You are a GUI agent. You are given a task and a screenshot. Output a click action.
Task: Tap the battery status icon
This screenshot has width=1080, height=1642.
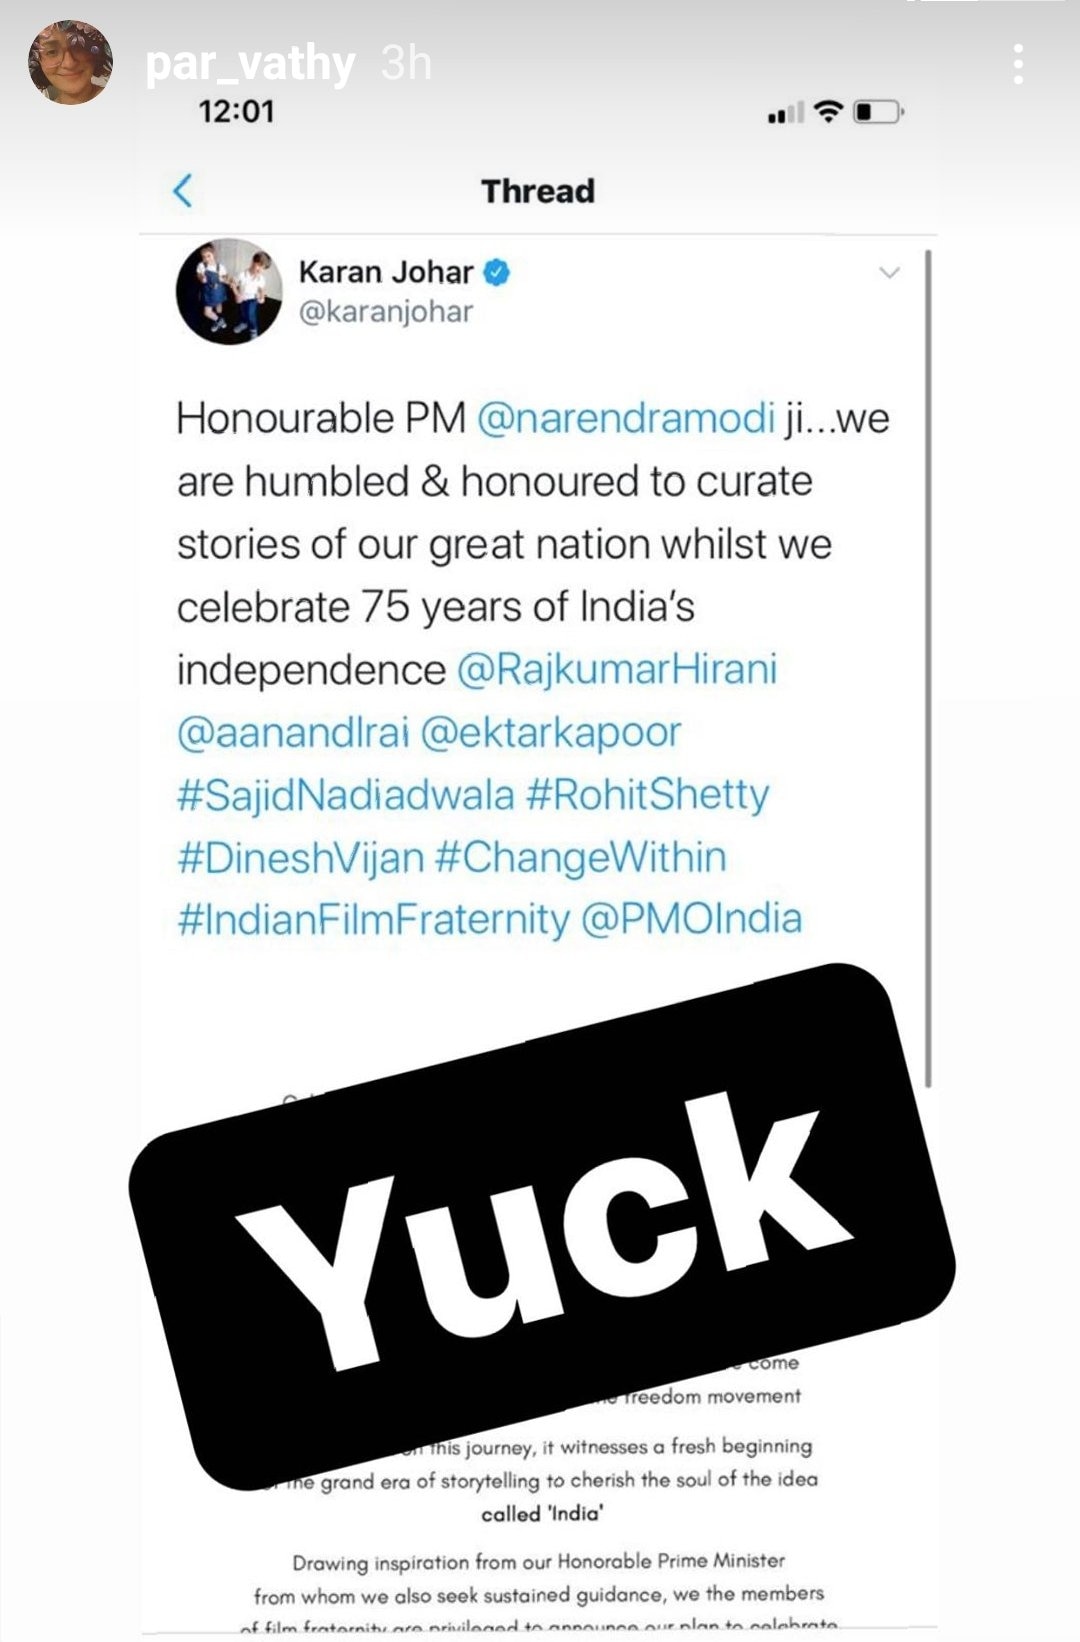[878, 112]
